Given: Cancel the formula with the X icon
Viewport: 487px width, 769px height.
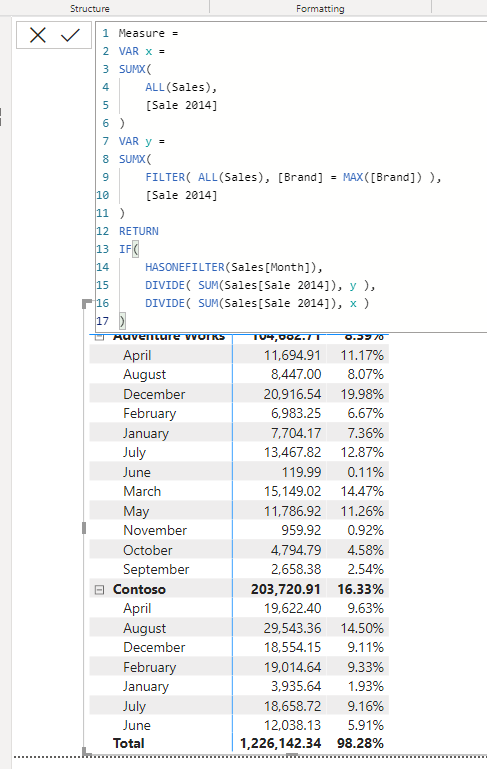Looking at the screenshot, I should (38, 35).
